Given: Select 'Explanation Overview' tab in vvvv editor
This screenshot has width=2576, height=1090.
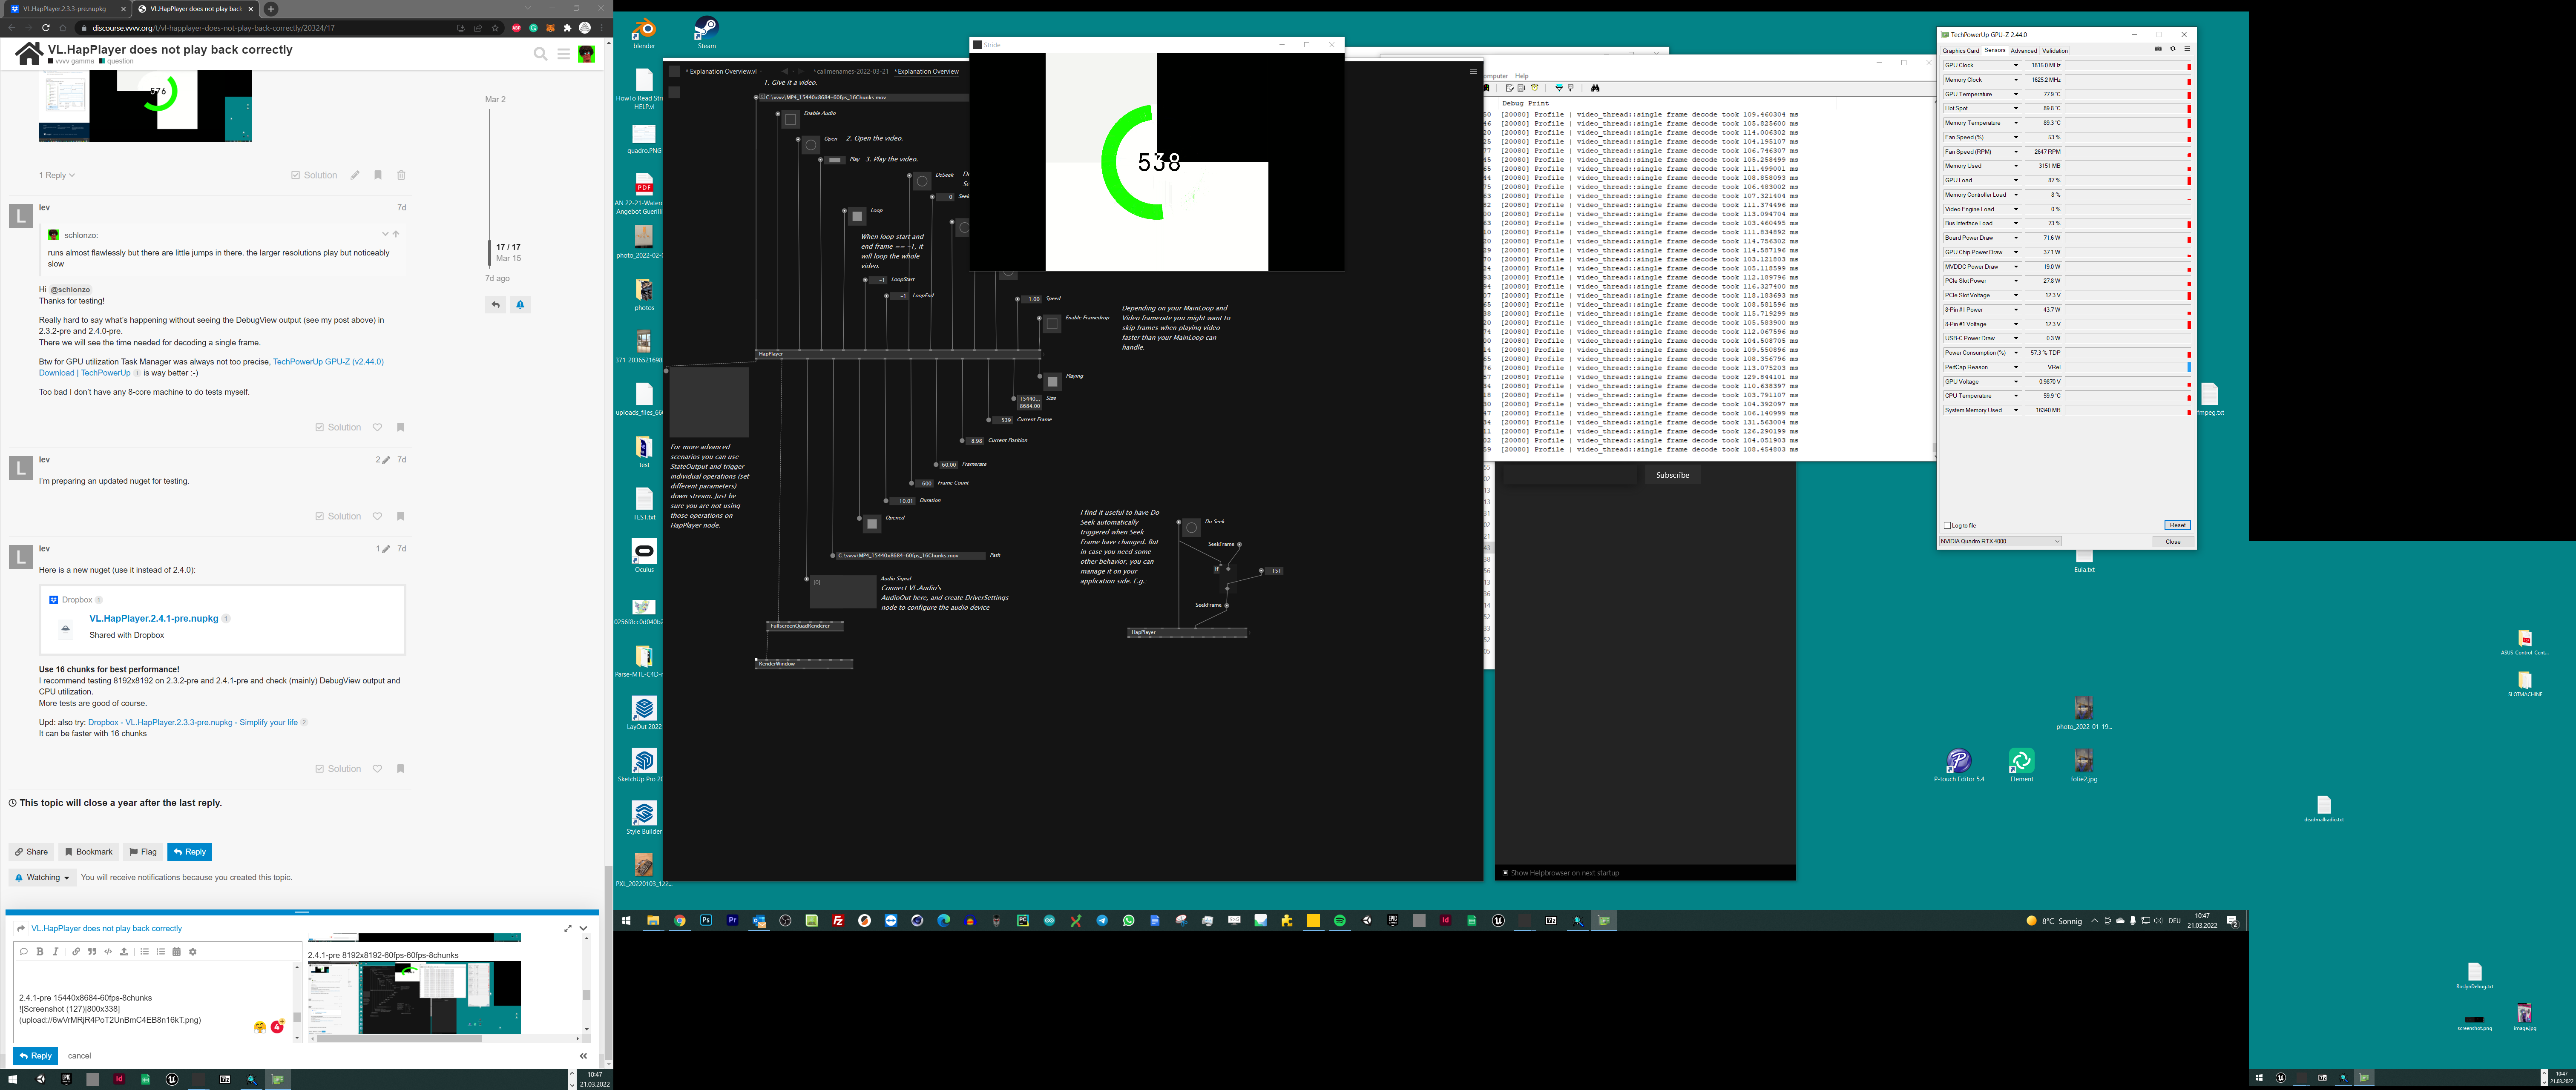Looking at the screenshot, I should [x=927, y=72].
